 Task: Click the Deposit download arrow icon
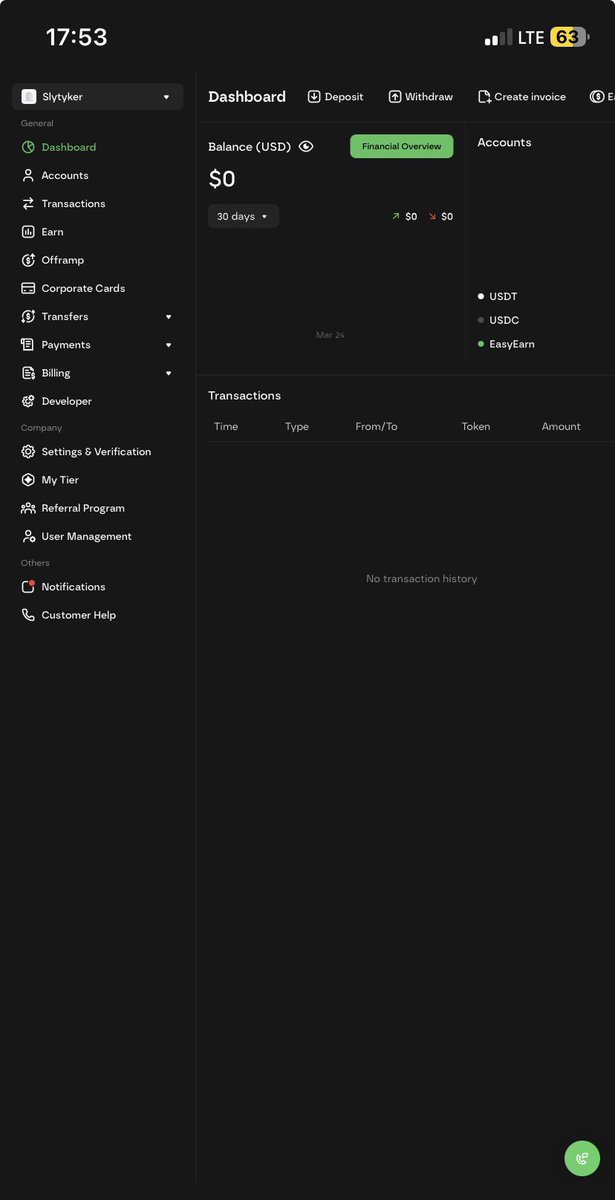click(x=314, y=97)
